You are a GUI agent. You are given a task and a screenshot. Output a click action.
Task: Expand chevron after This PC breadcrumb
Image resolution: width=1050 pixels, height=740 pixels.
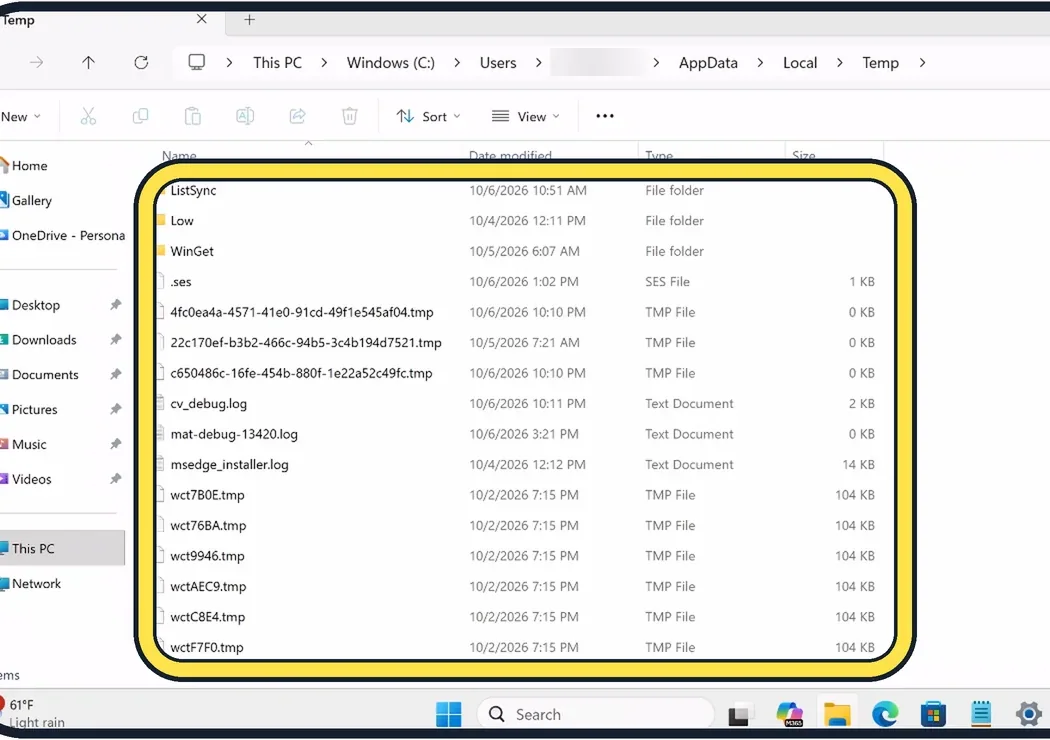pyautogui.click(x=324, y=62)
